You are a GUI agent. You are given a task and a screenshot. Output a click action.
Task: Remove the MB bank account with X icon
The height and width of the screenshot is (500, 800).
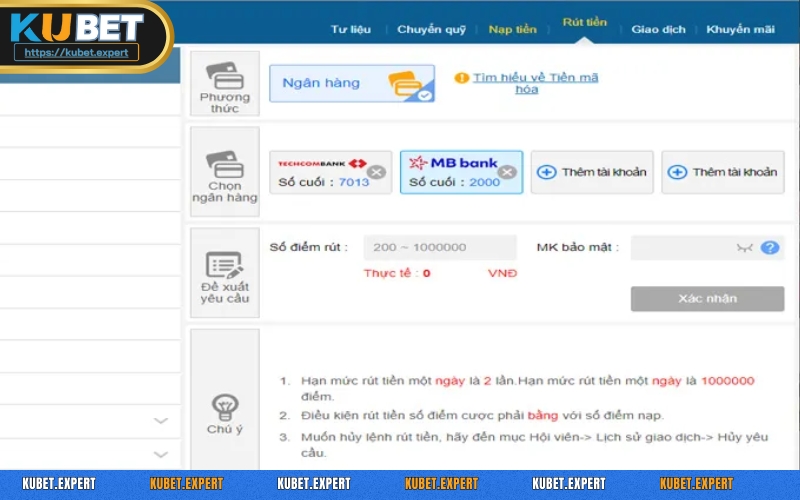point(507,172)
